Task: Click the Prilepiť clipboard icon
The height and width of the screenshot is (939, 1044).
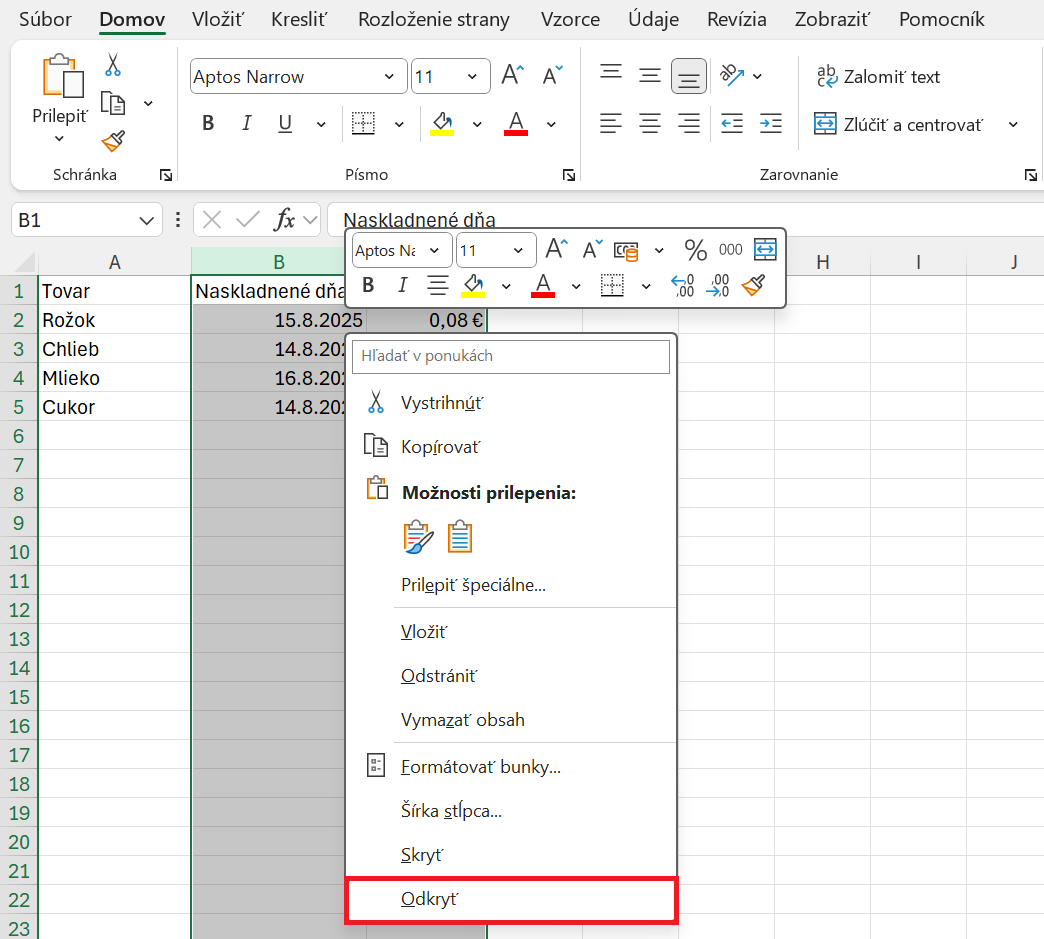Action: (x=63, y=75)
